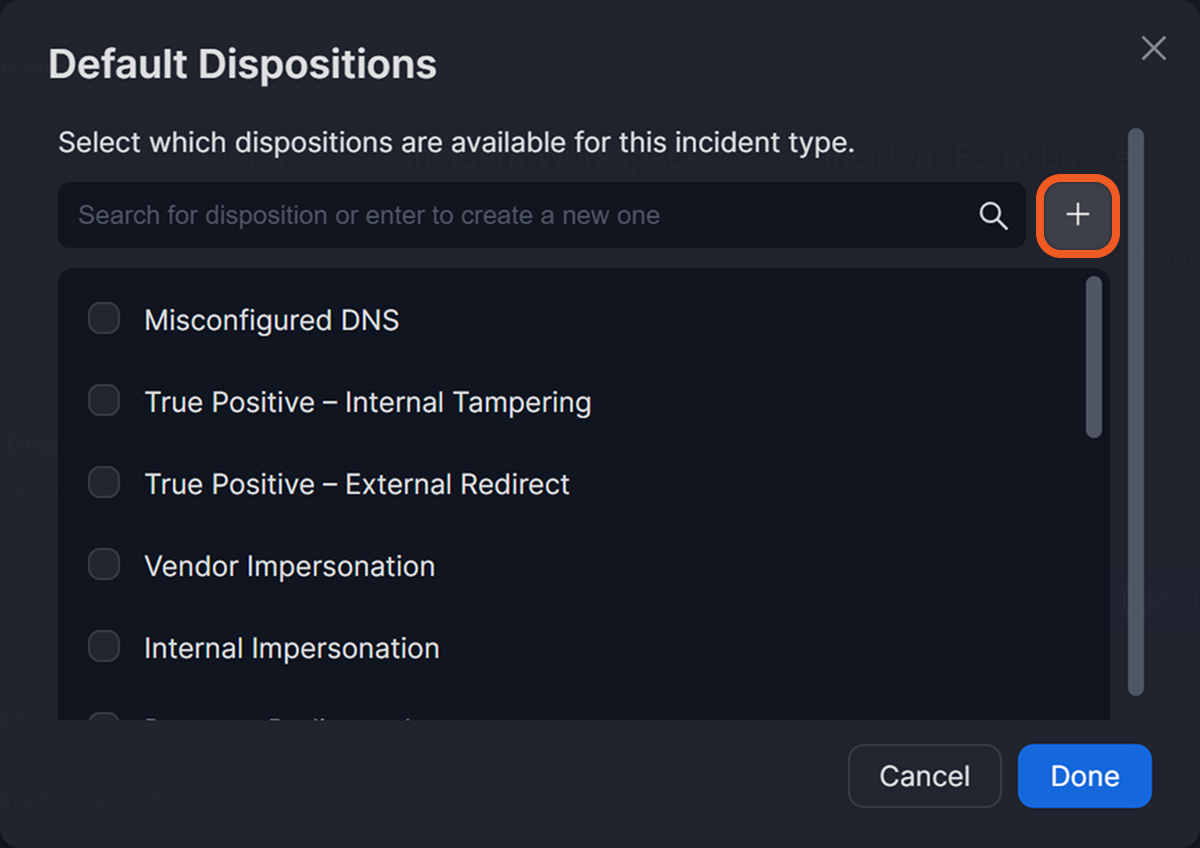This screenshot has height=848, width=1200.
Task: Click the 'Internal Impersonation' label text
Action: click(x=291, y=648)
